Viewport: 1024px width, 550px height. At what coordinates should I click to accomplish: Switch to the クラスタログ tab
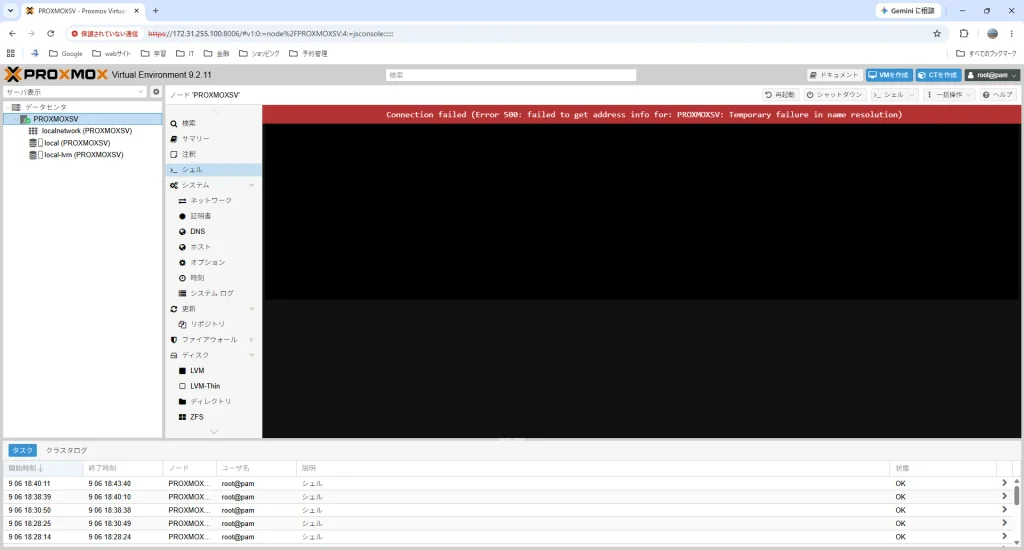[x=67, y=450]
